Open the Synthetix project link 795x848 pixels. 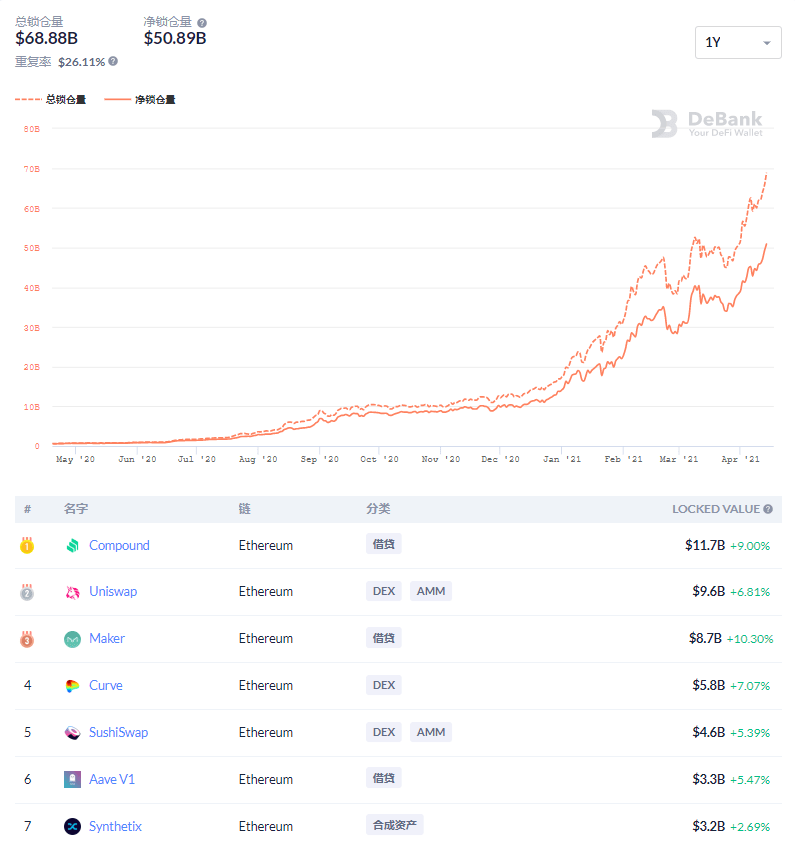(115, 826)
